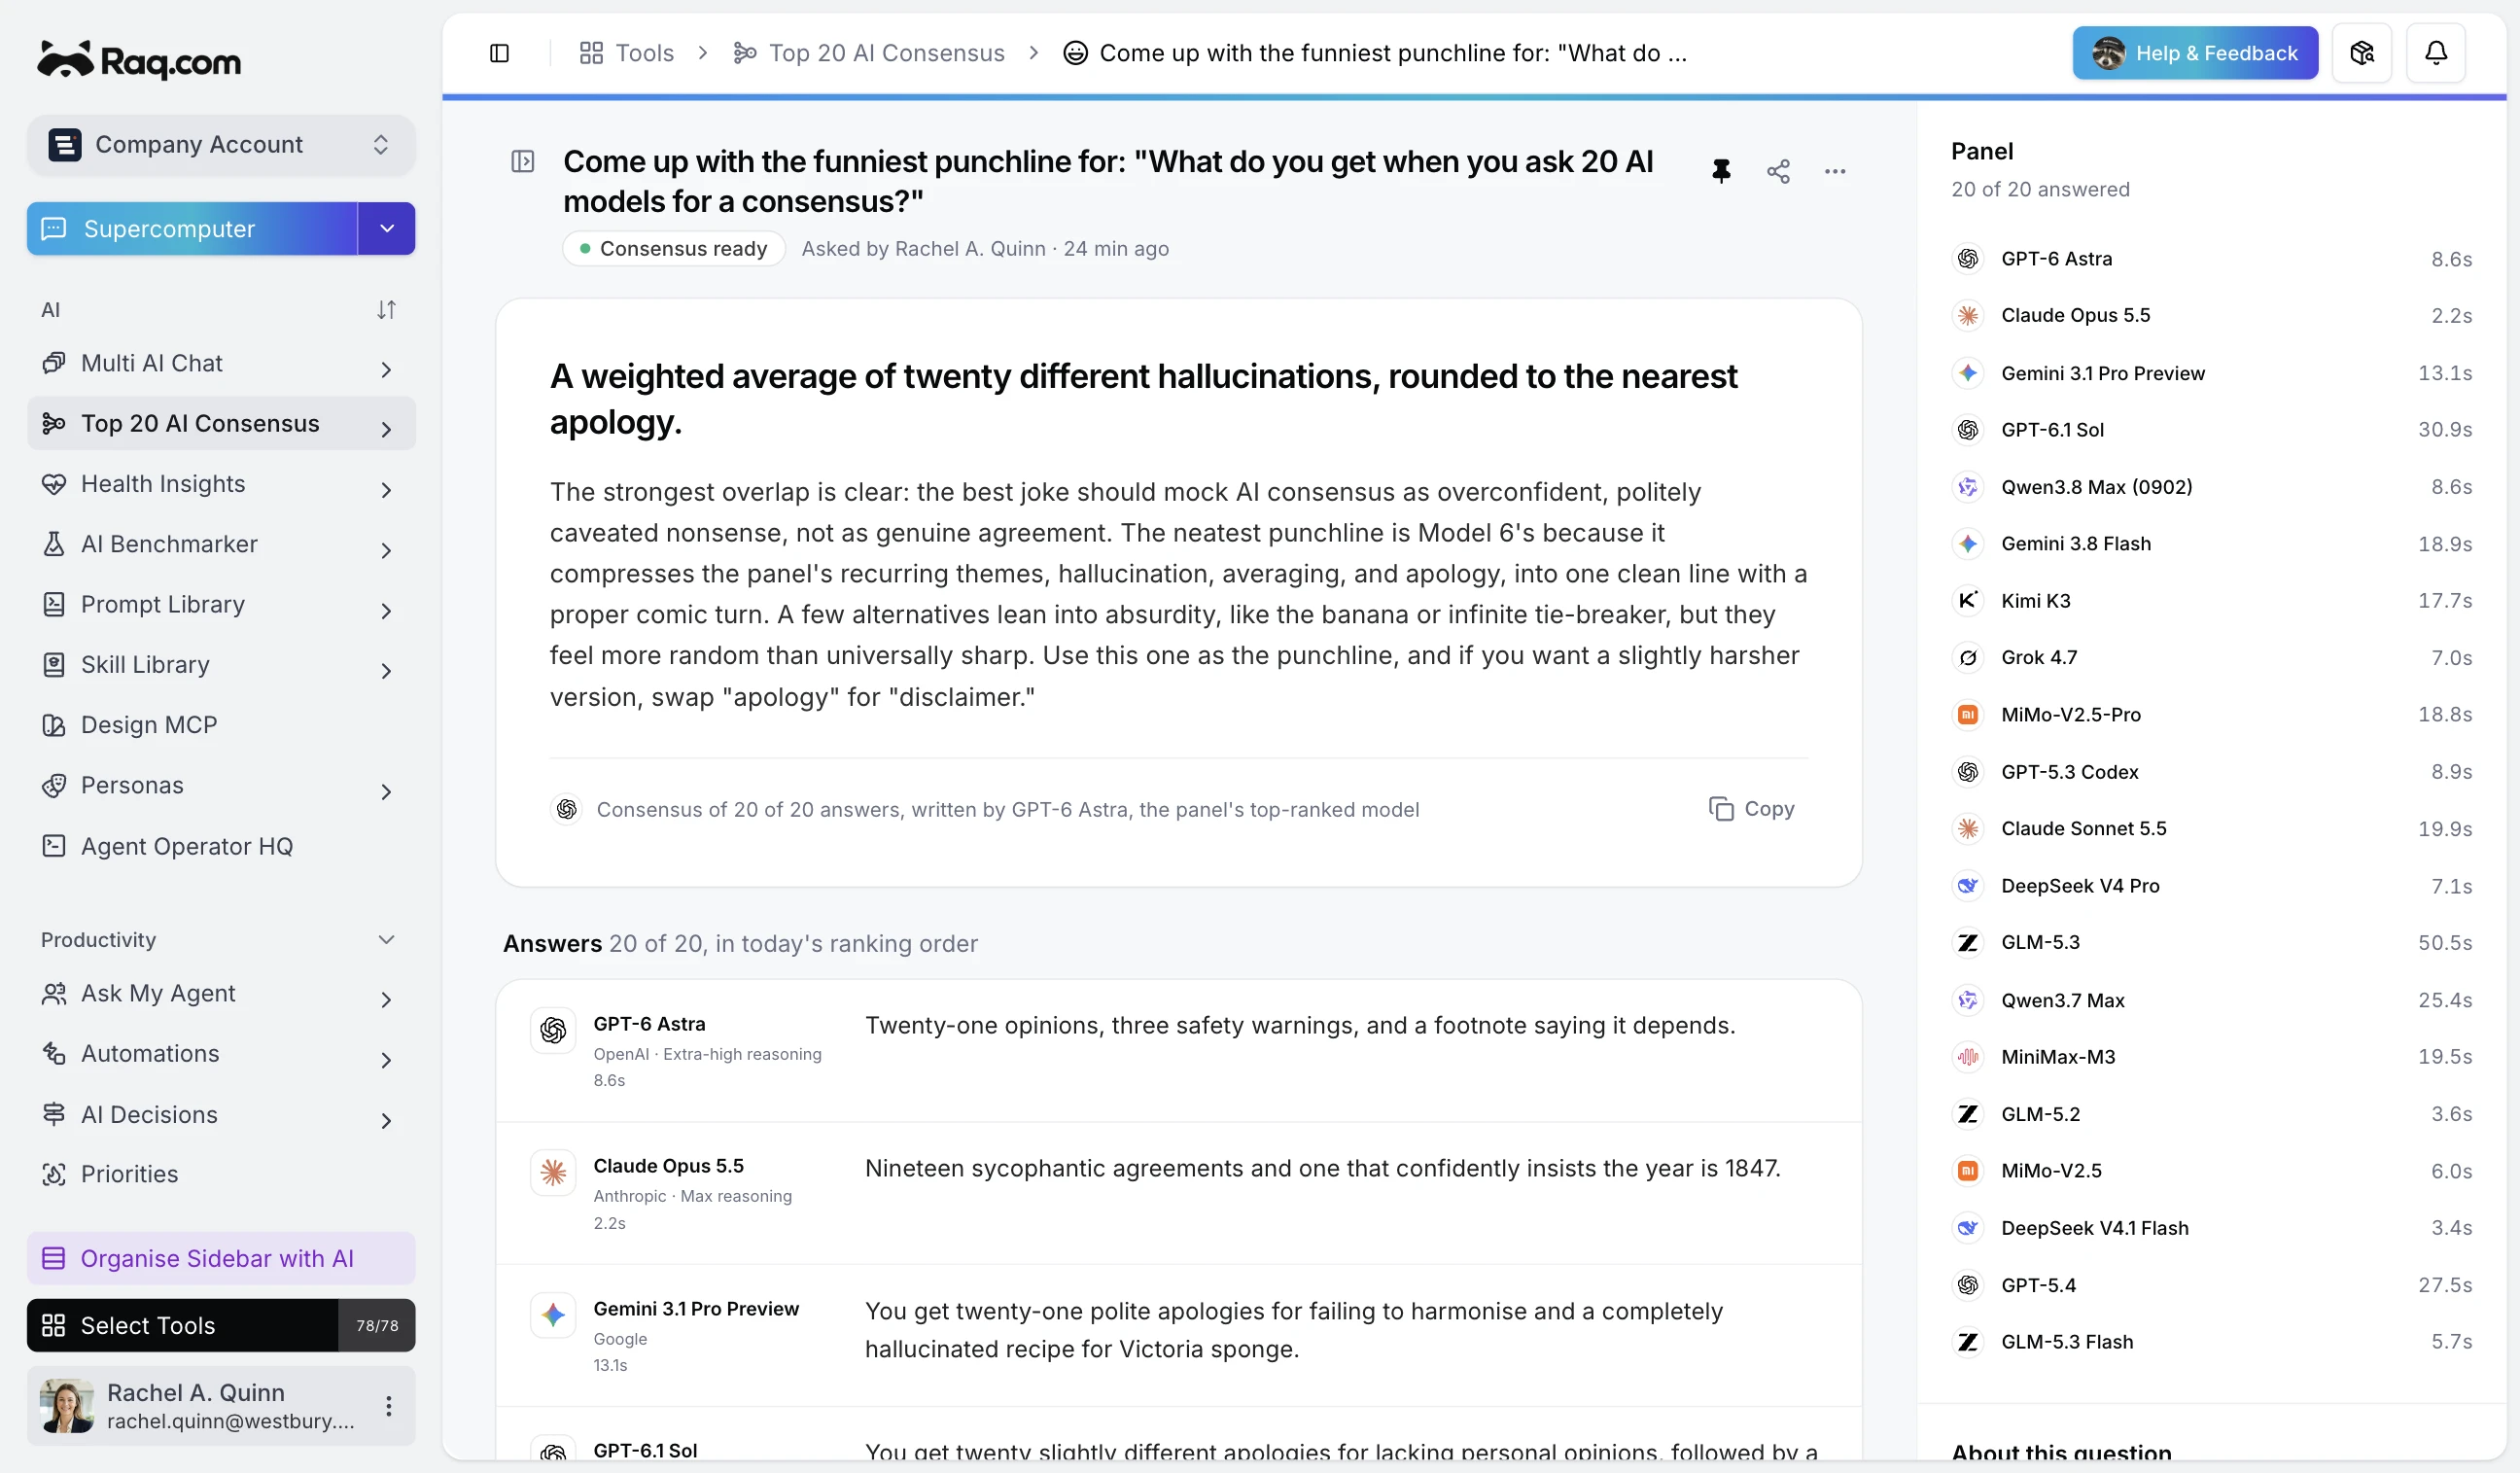The image size is (2520, 1473).
Task: Open the Supercomputer dropdown arrow
Action: tap(387, 229)
